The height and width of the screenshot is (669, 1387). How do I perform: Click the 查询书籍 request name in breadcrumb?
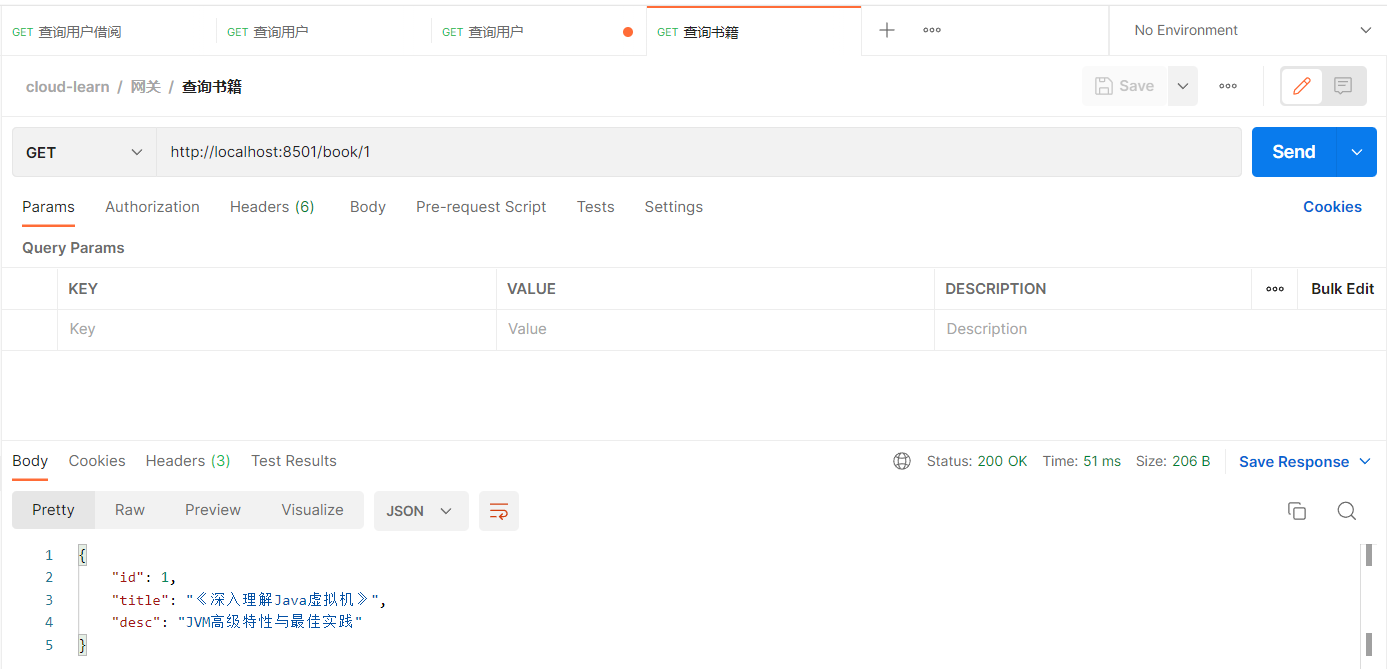[x=212, y=87]
